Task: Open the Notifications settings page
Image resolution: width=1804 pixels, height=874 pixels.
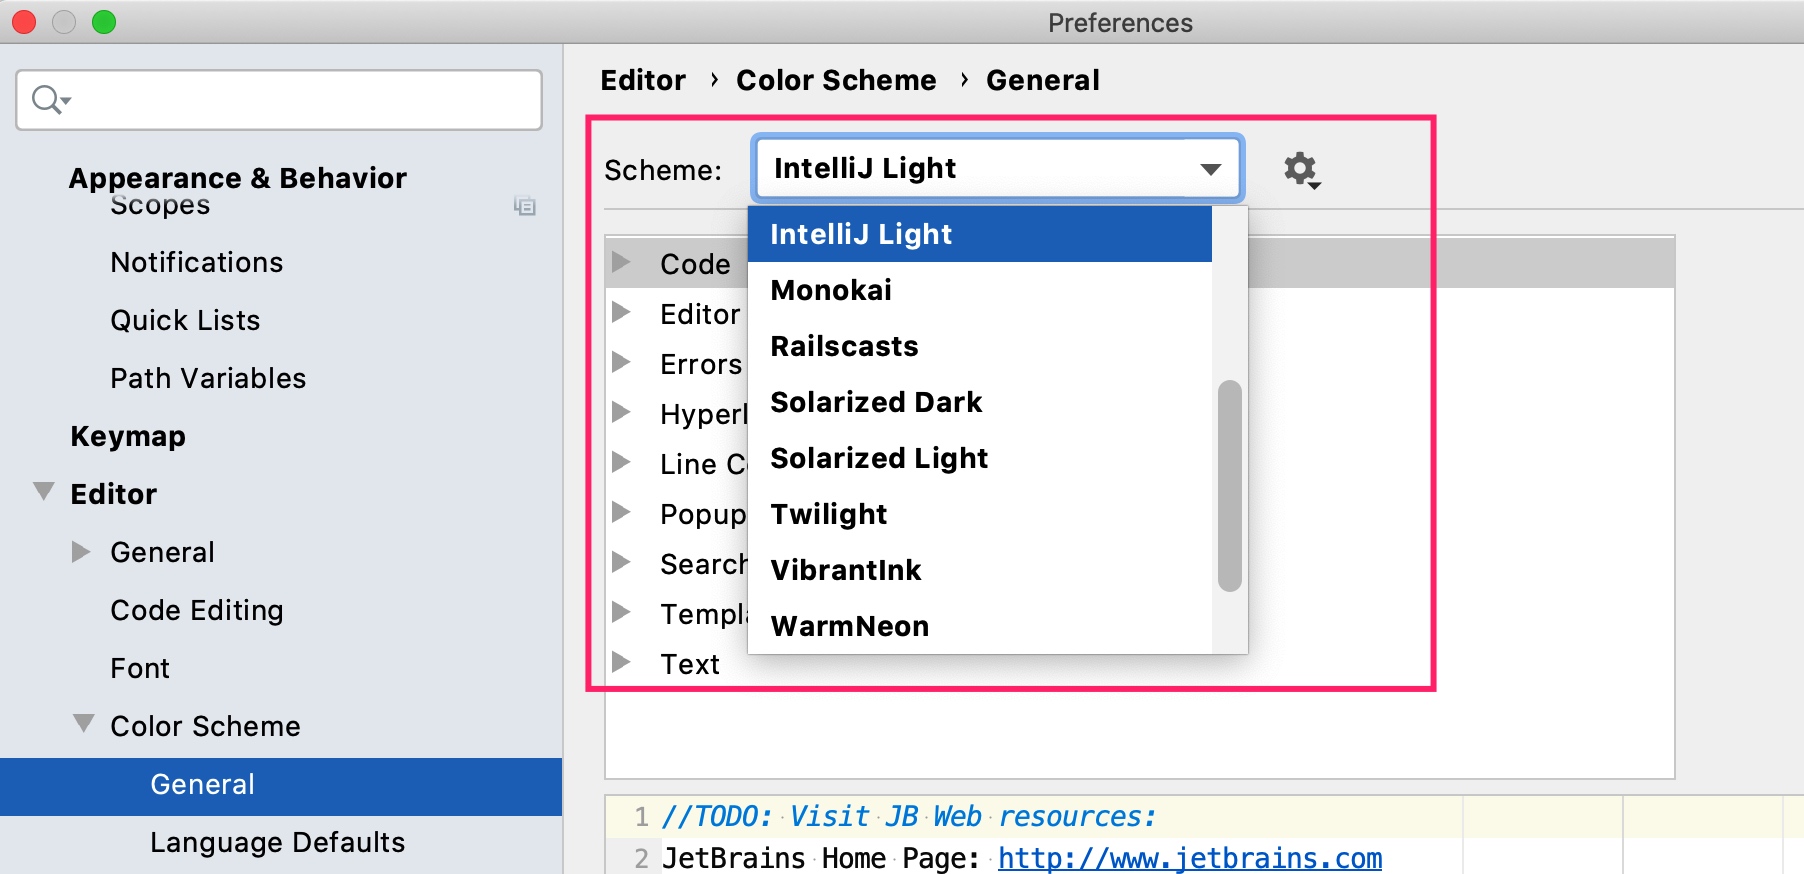Action: 197,262
